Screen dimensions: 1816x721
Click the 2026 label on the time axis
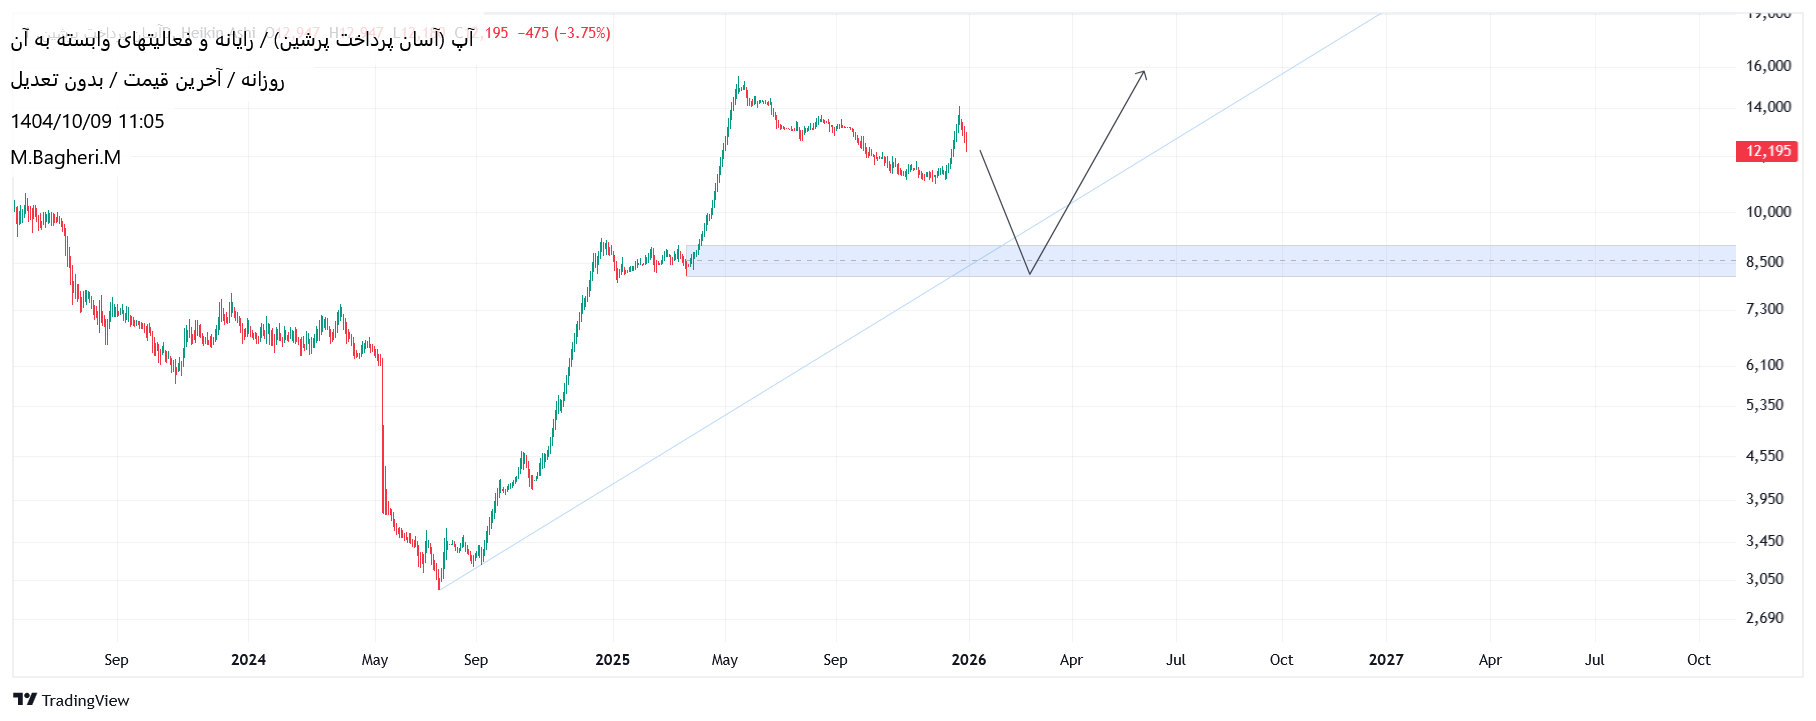[968, 659]
